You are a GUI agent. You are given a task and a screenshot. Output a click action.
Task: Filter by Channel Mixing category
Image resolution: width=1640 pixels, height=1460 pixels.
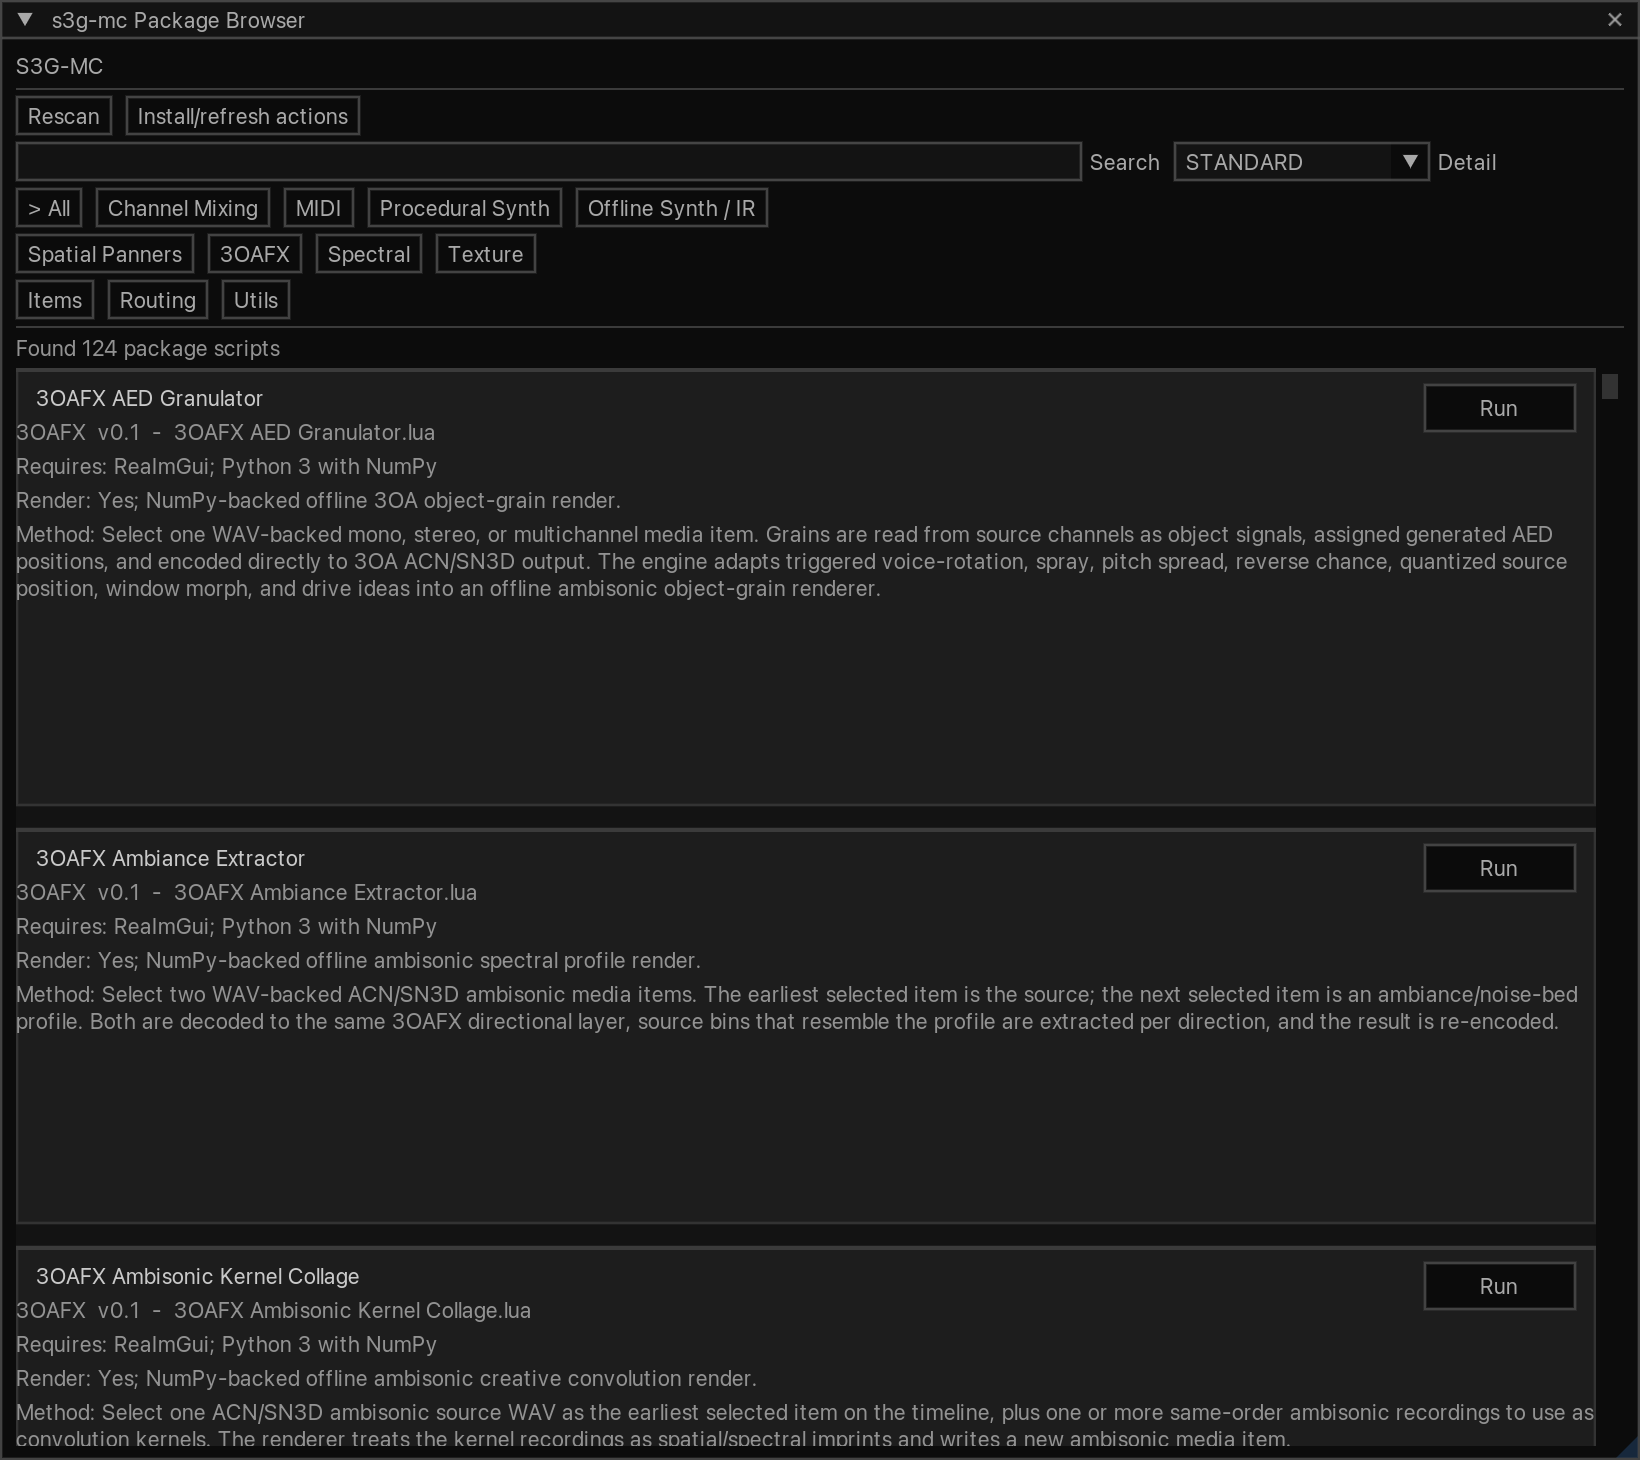(x=183, y=208)
